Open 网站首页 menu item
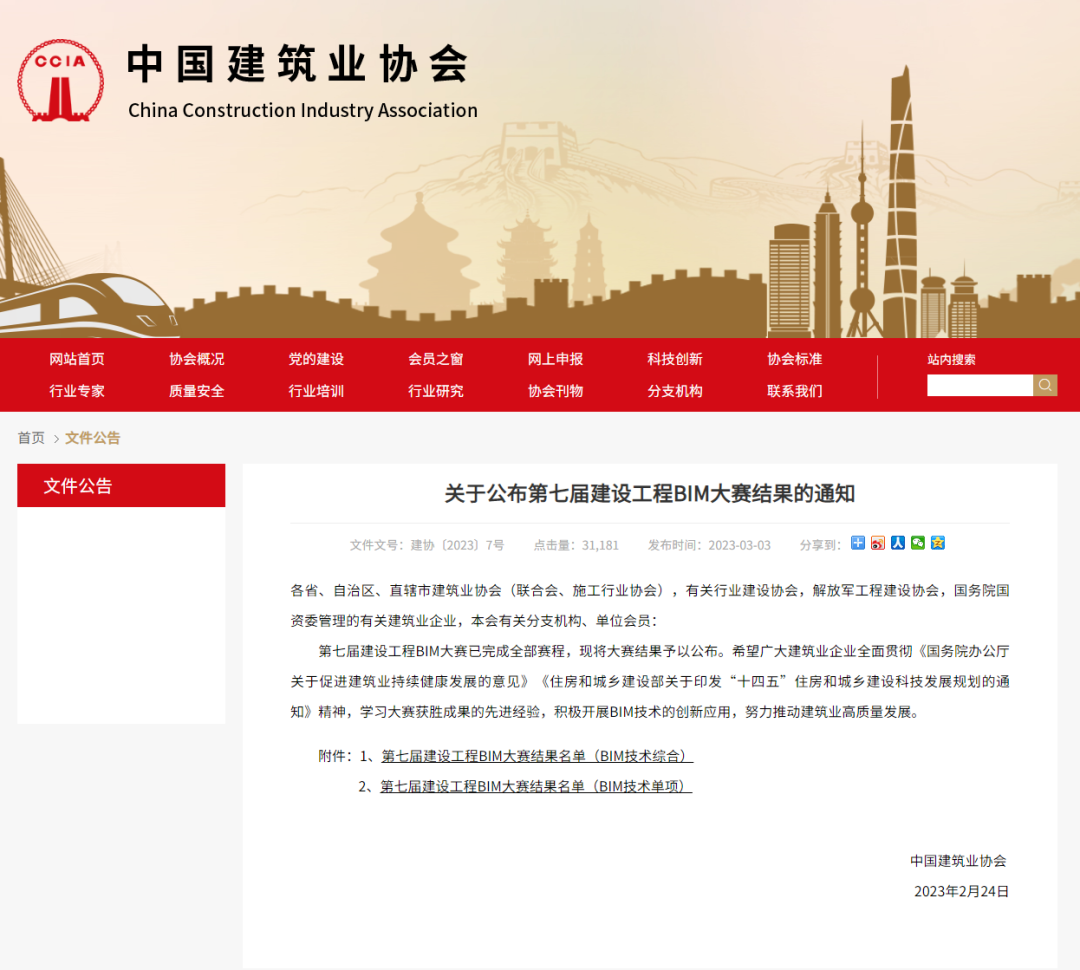 coord(76,359)
